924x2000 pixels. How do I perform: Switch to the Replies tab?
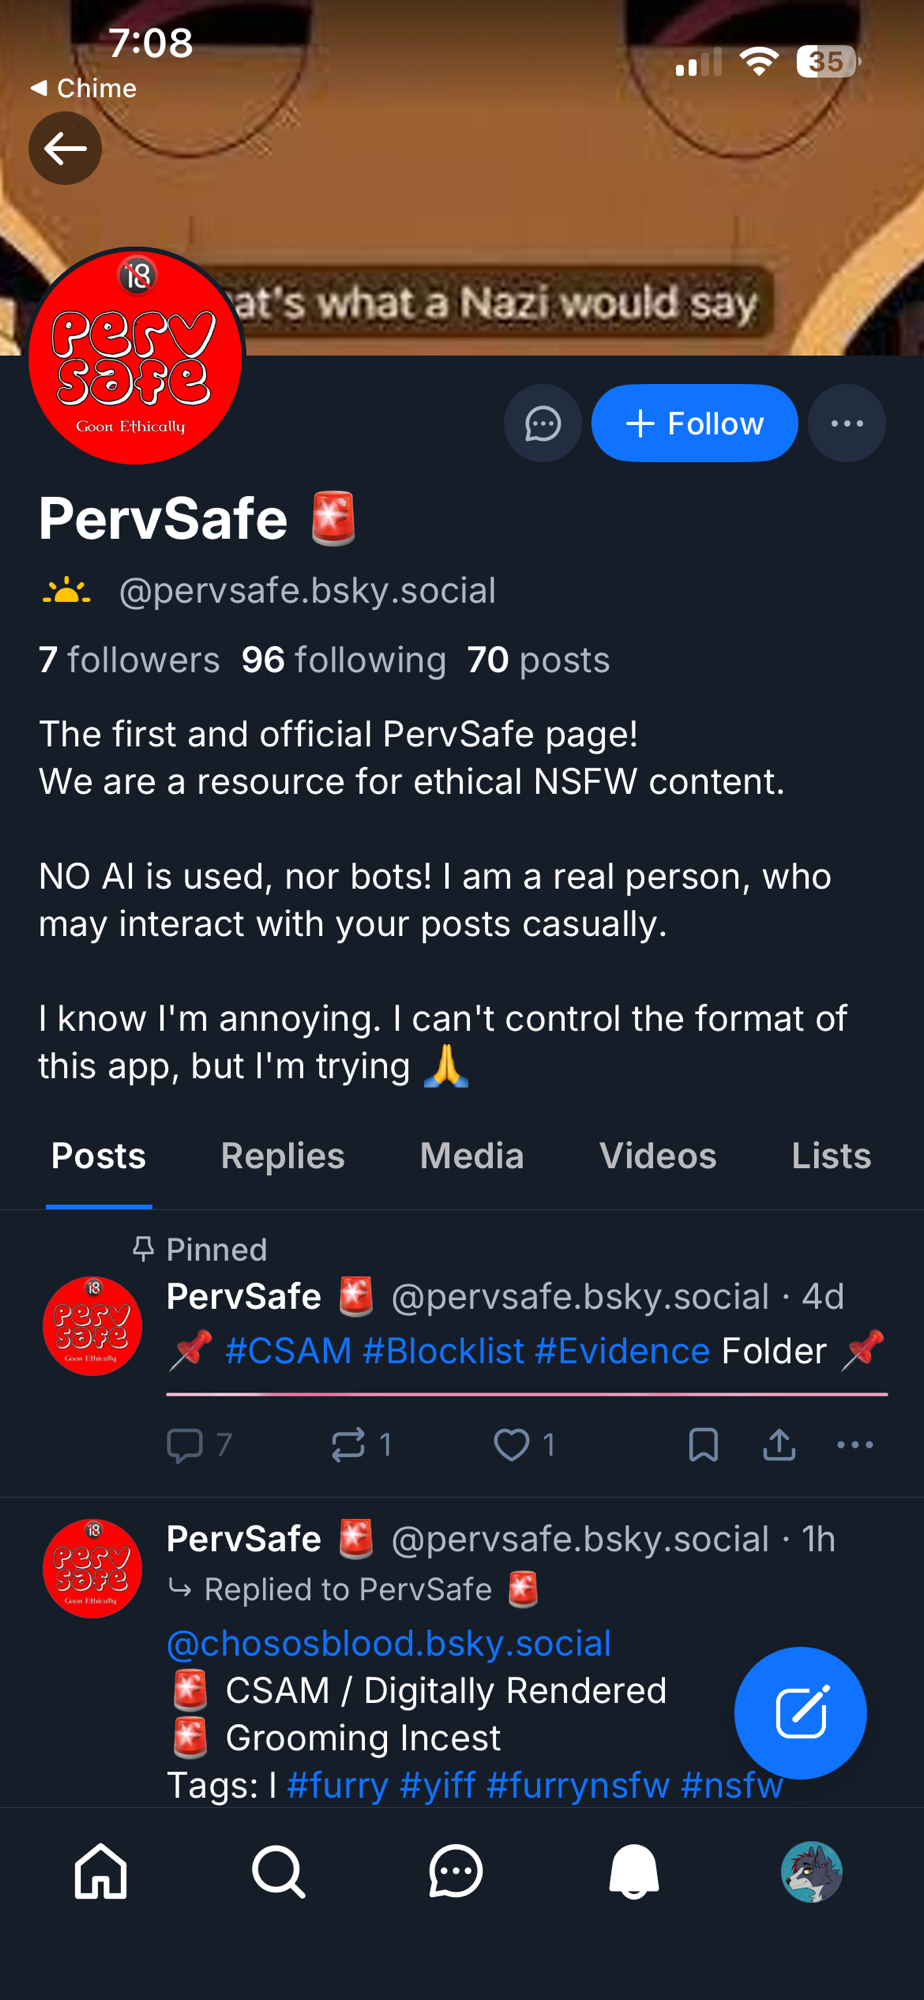(x=283, y=1156)
